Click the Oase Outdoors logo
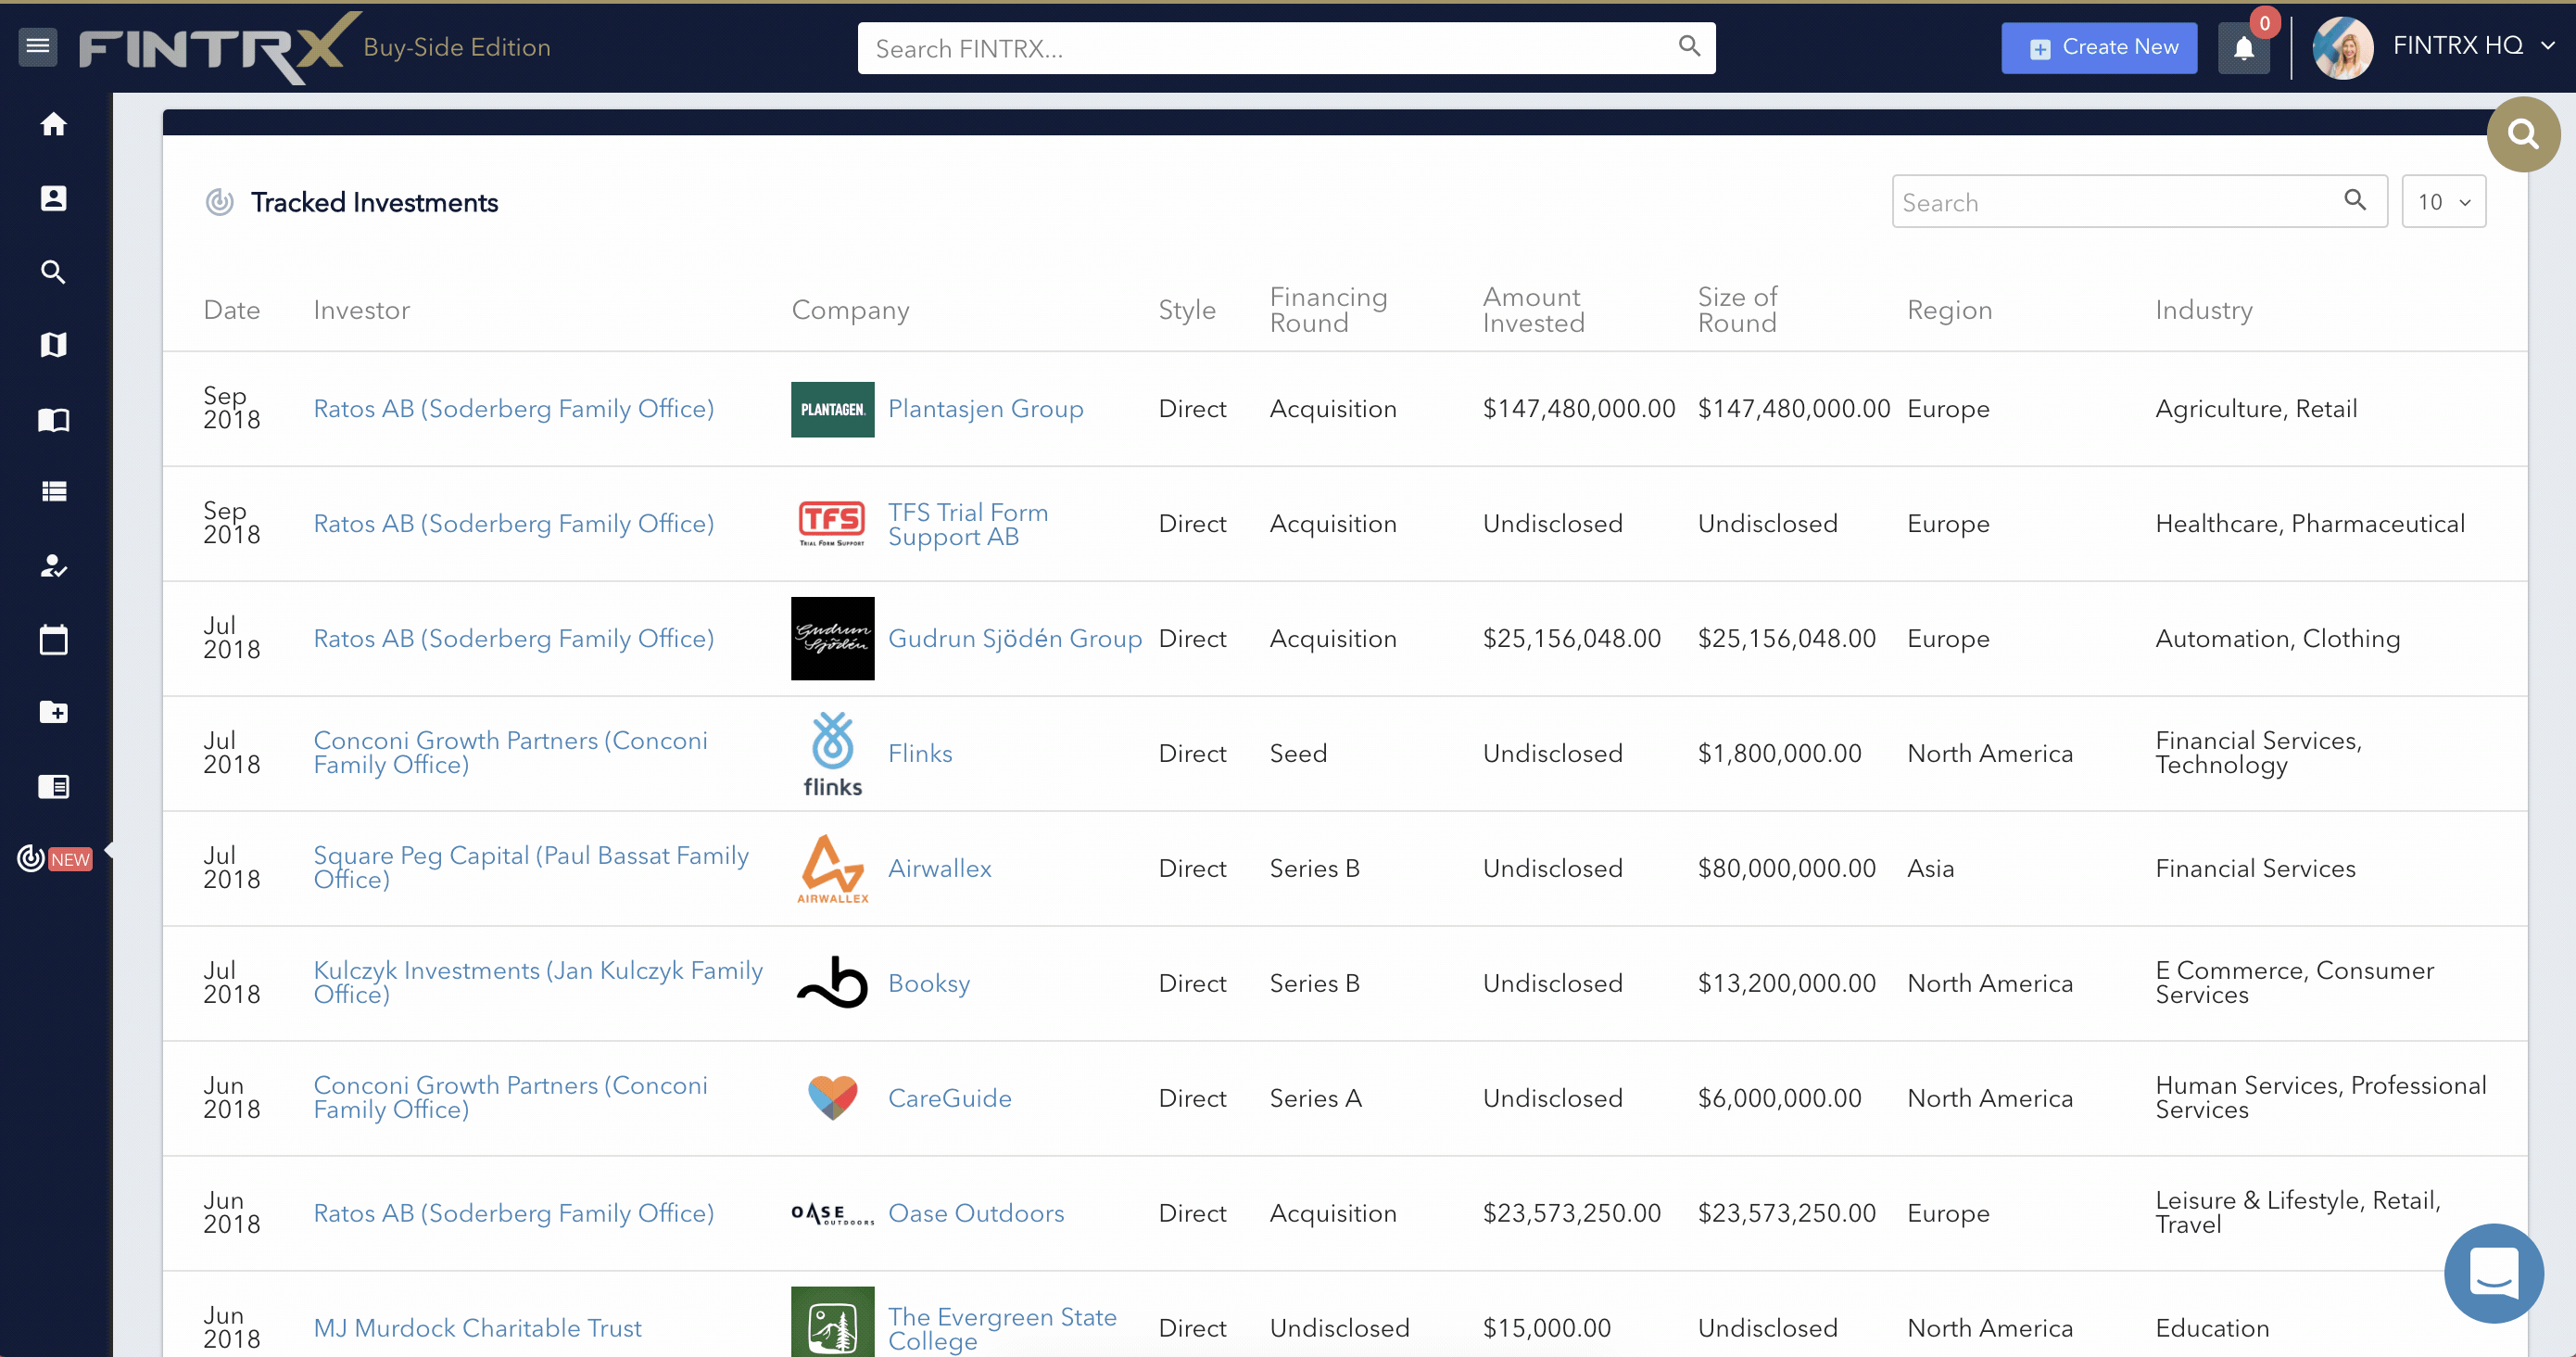 pyautogui.click(x=832, y=1214)
